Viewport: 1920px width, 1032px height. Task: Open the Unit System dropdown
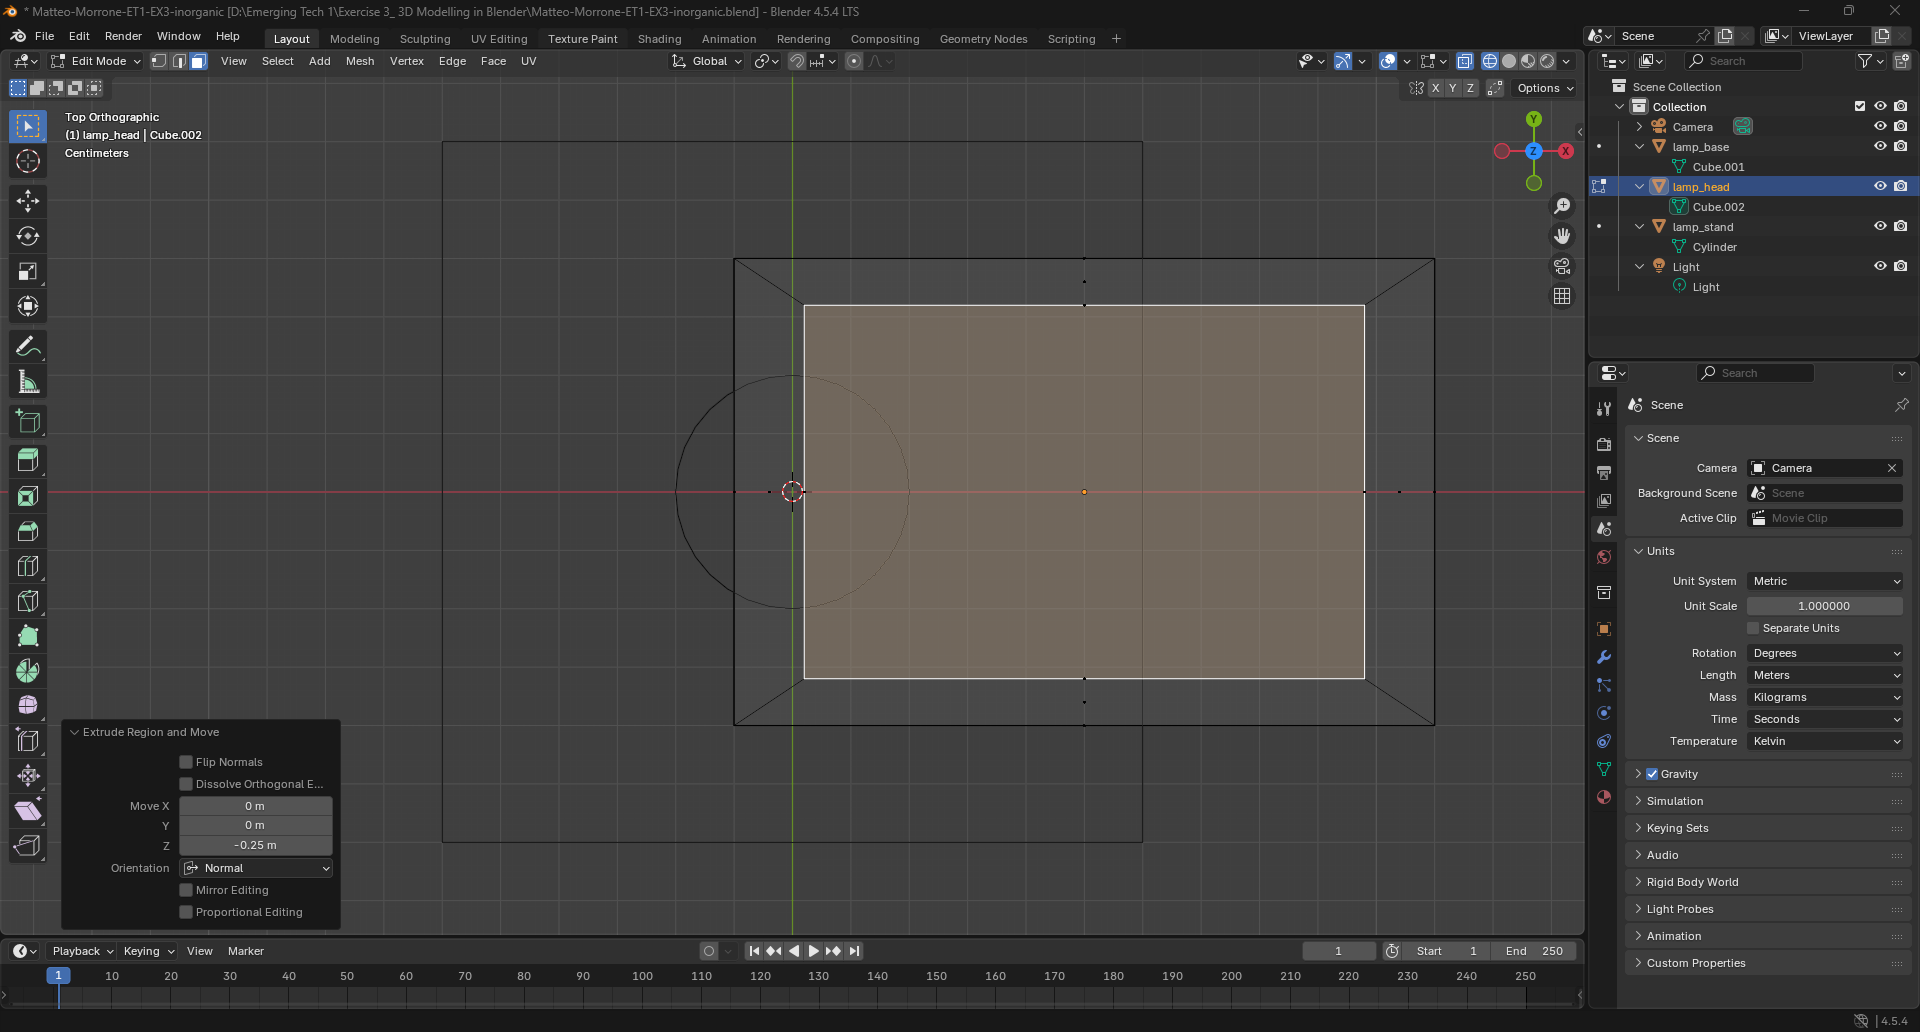[1825, 581]
